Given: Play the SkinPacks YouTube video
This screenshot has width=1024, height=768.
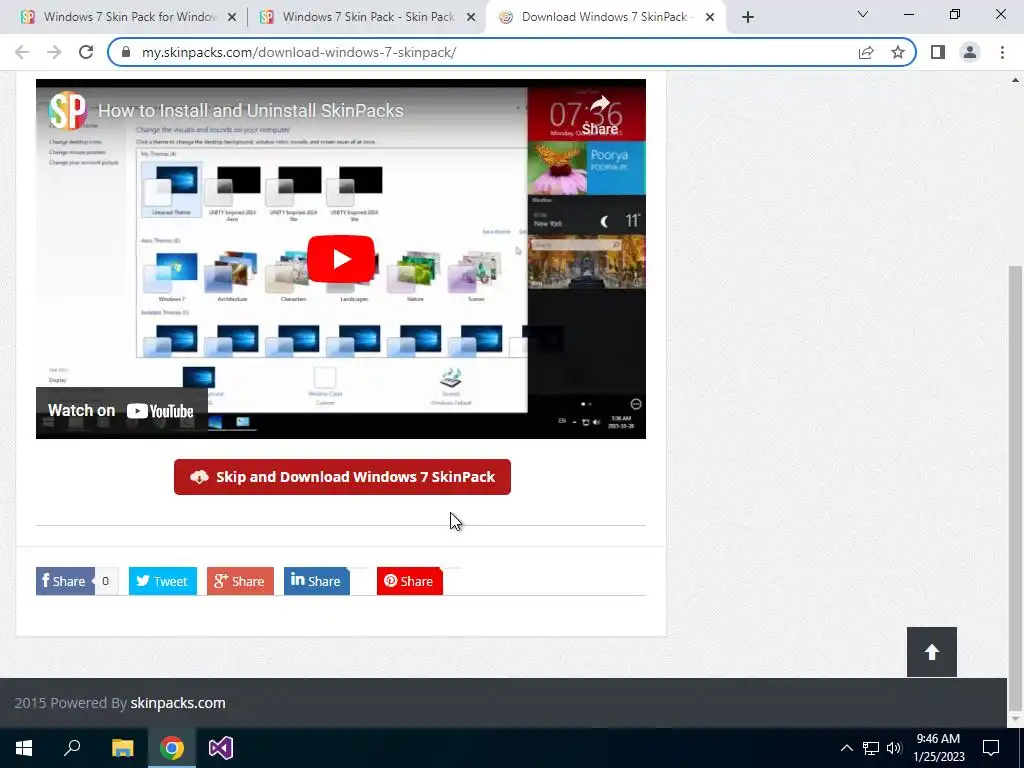Looking at the screenshot, I should coord(341,259).
